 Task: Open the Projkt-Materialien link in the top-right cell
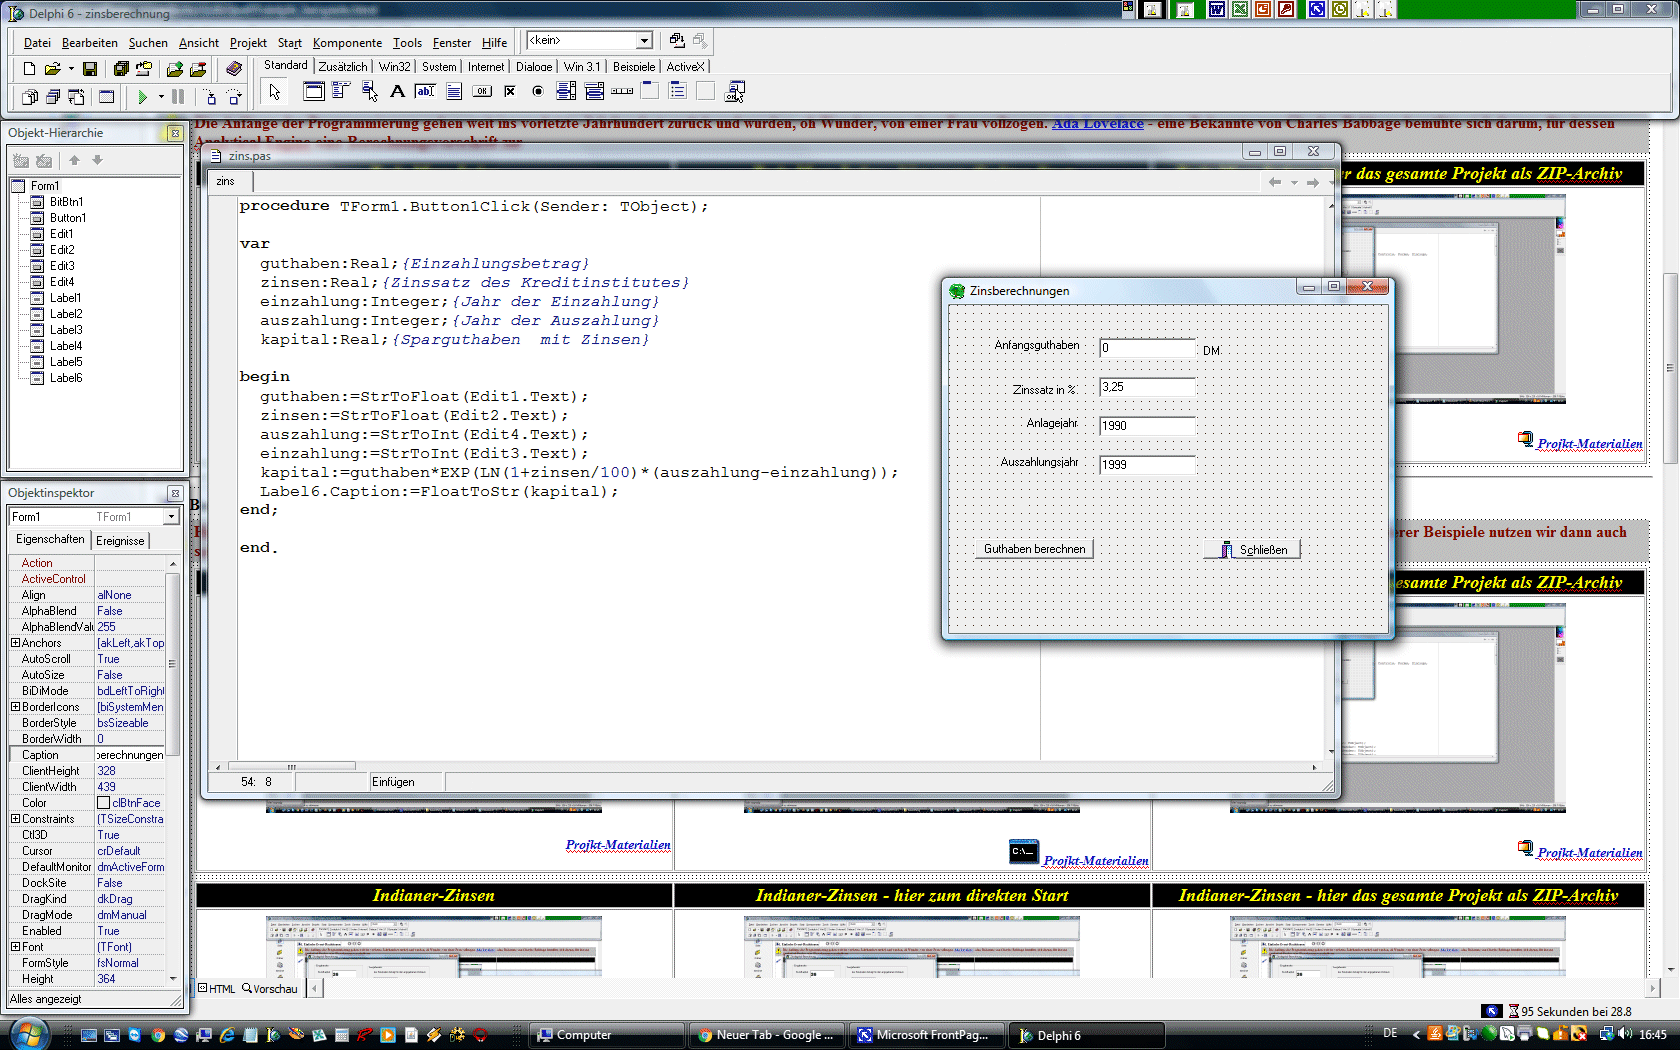(1590, 444)
